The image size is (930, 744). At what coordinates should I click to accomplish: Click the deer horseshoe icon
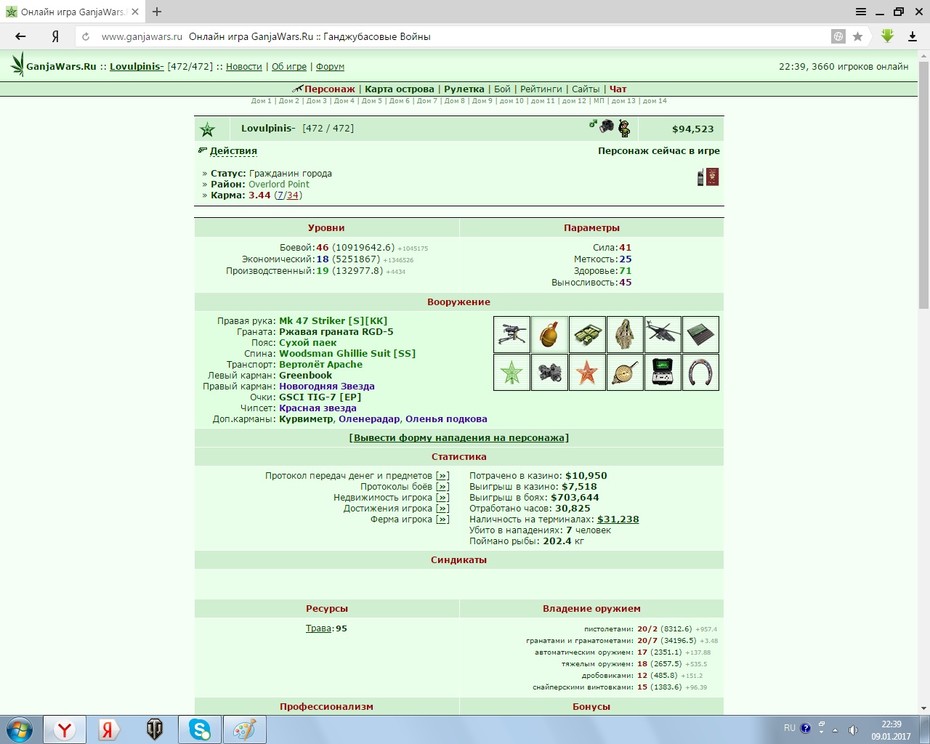pyautogui.click(x=700, y=373)
